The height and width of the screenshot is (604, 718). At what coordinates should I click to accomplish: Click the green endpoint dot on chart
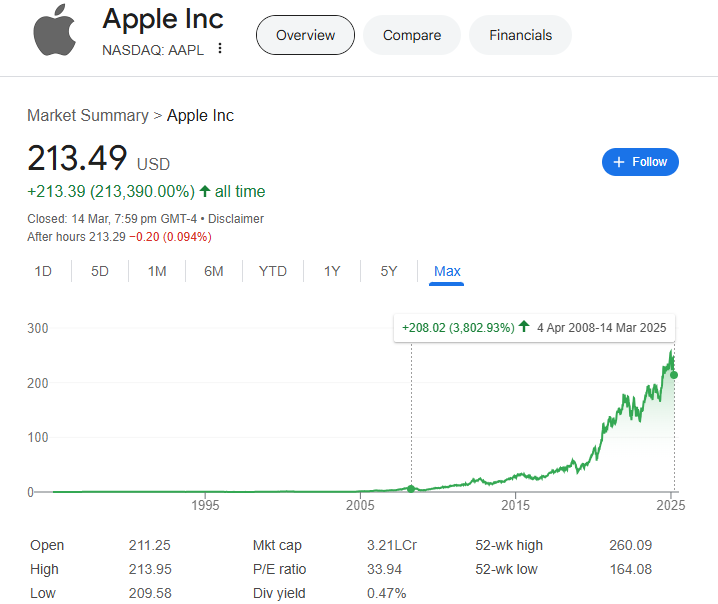[674, 375]
